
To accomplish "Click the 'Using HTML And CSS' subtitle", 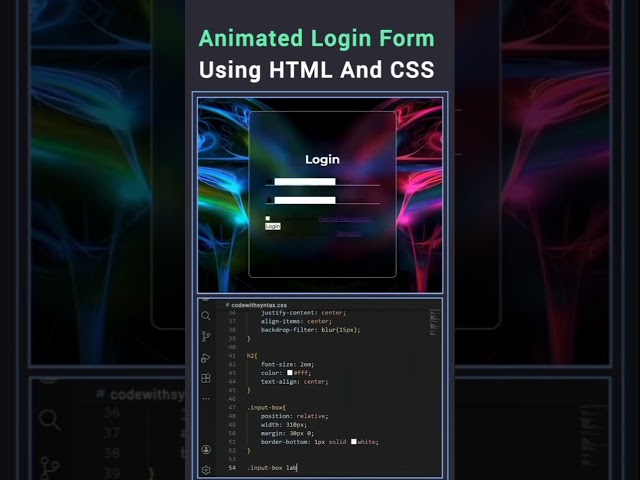I will 317,70.
